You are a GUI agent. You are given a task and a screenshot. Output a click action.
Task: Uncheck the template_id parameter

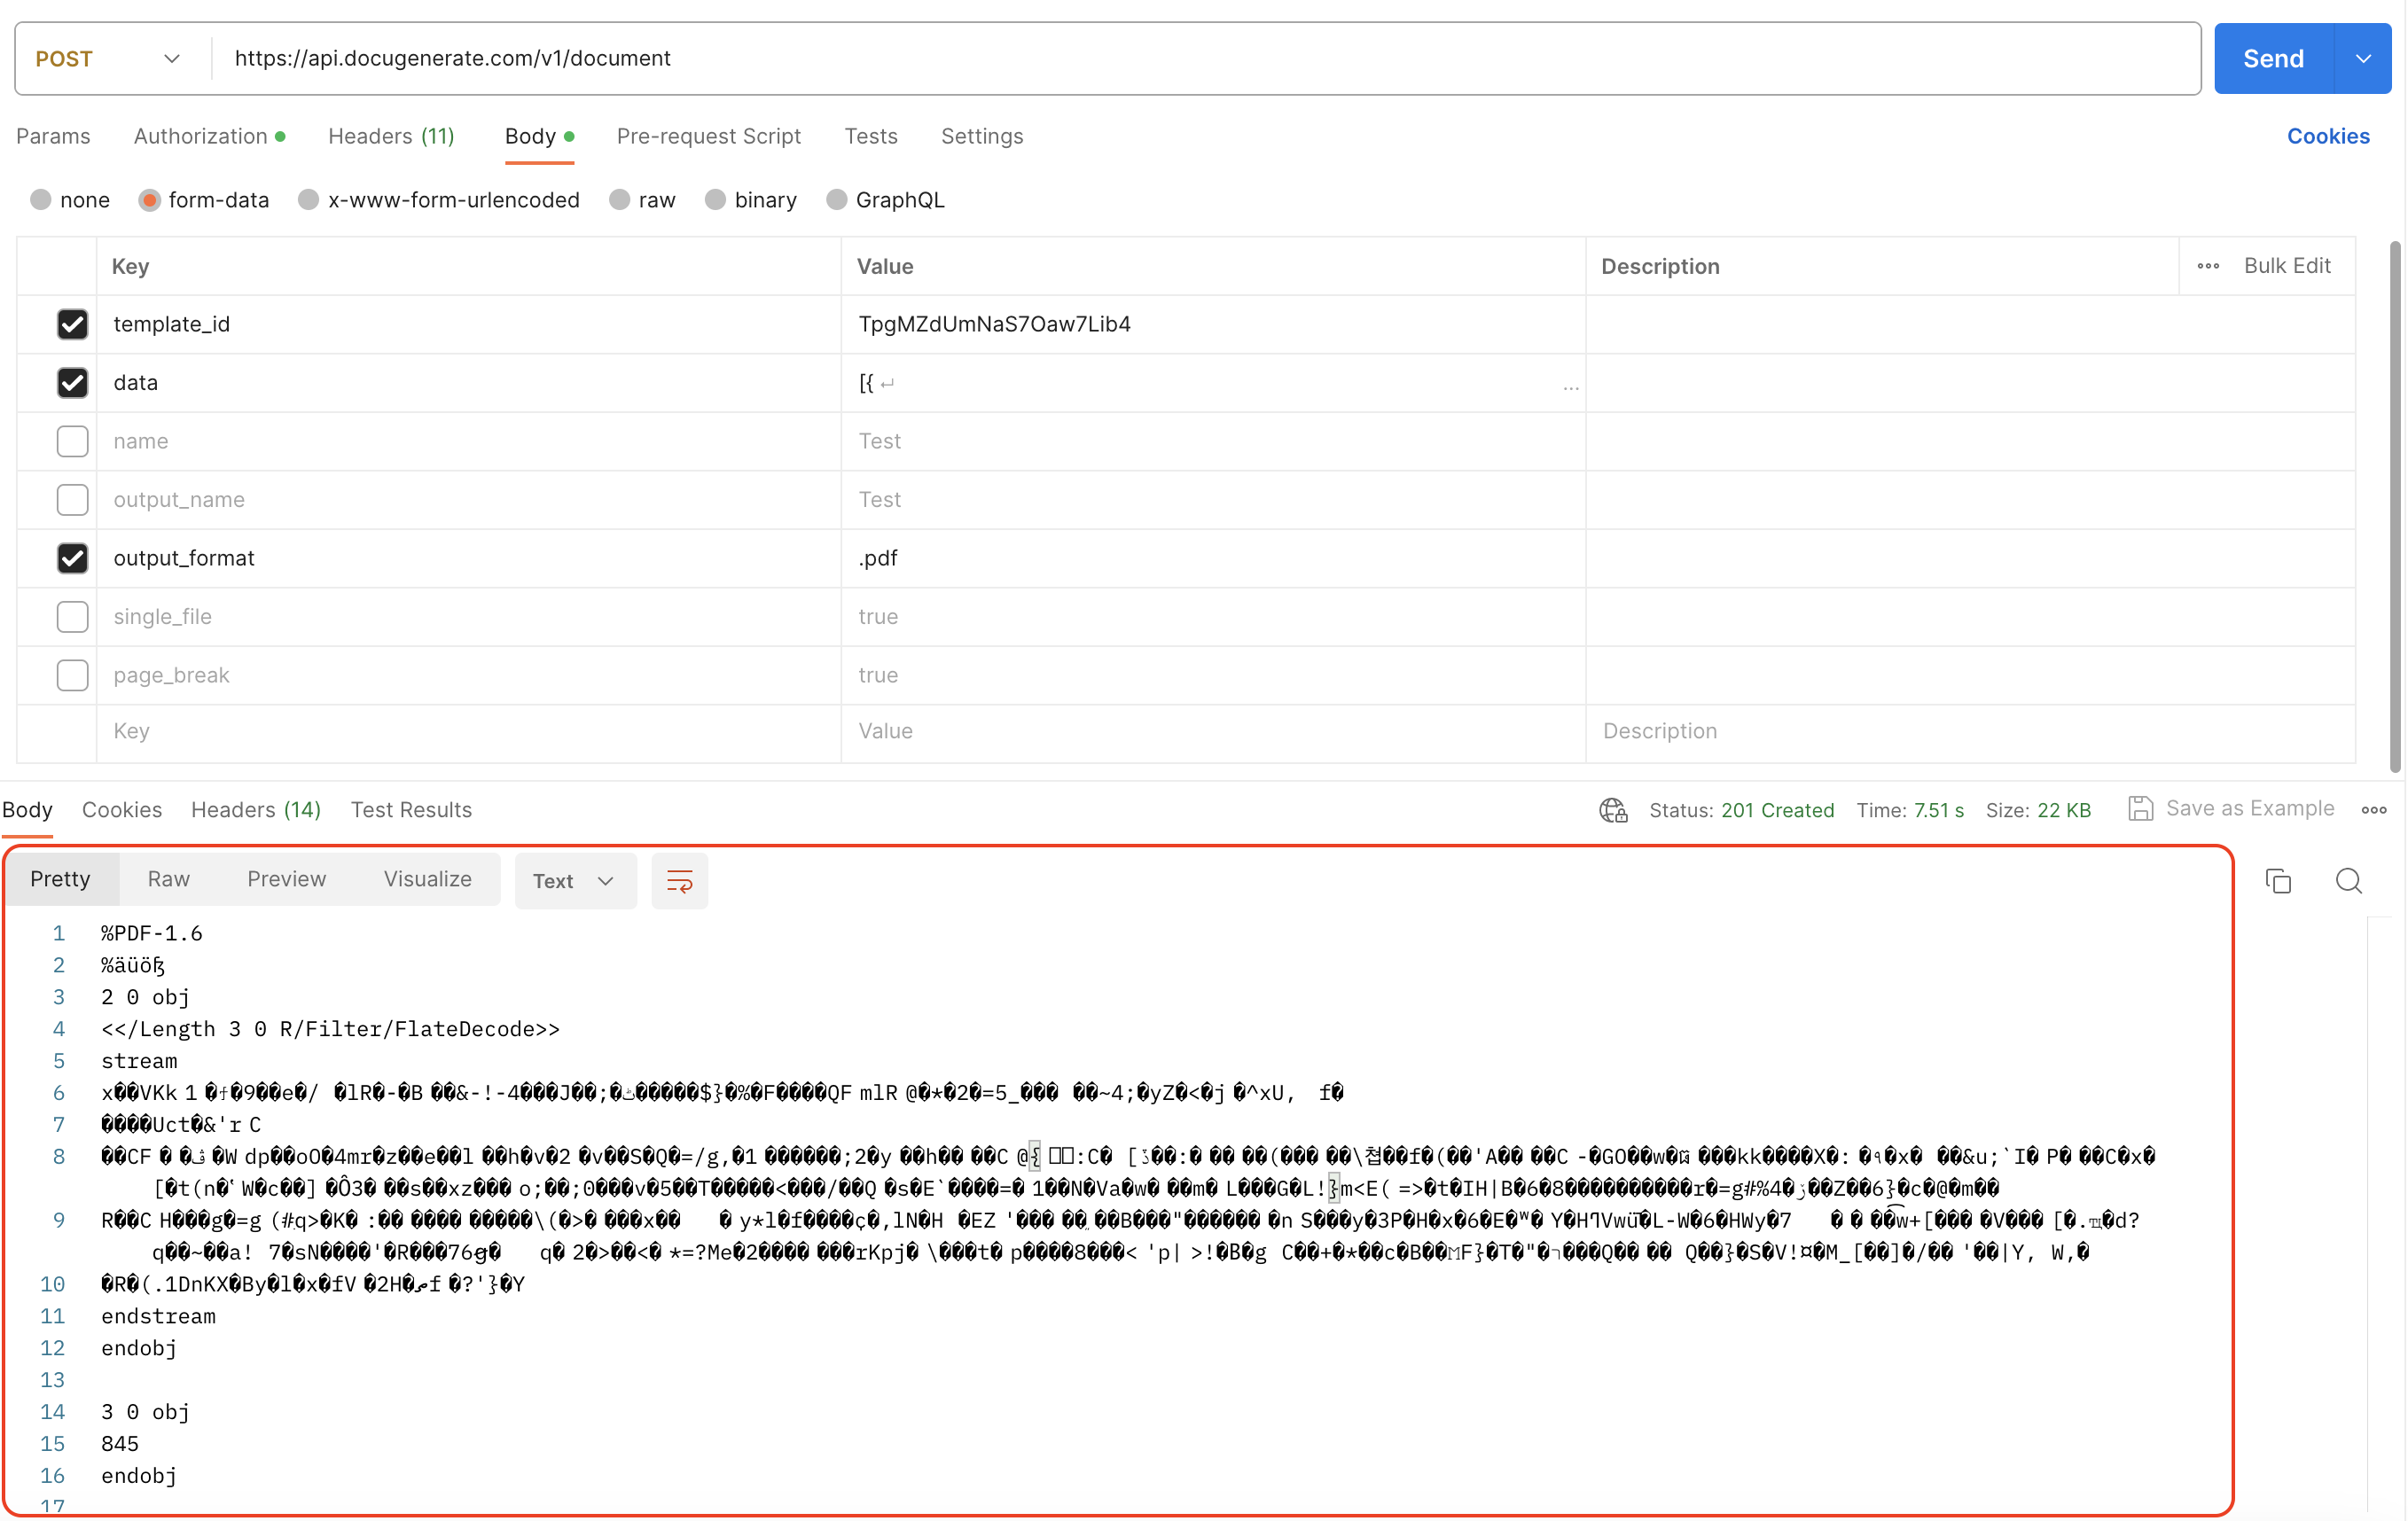[x=72, y=324]
